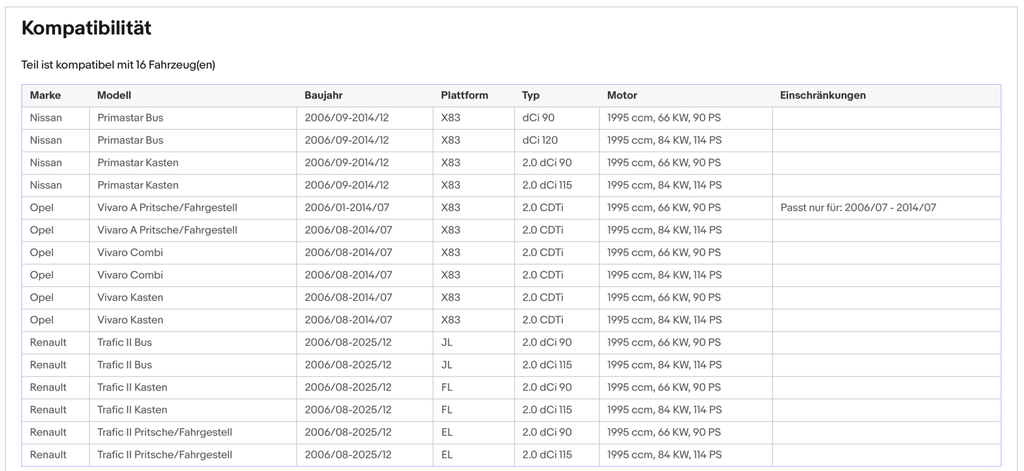The height and width of the screenshot is (471, 1024).
Task: Click '2.0 dCi 90' type in the JL platform row
Action: (x=547, y=342)
